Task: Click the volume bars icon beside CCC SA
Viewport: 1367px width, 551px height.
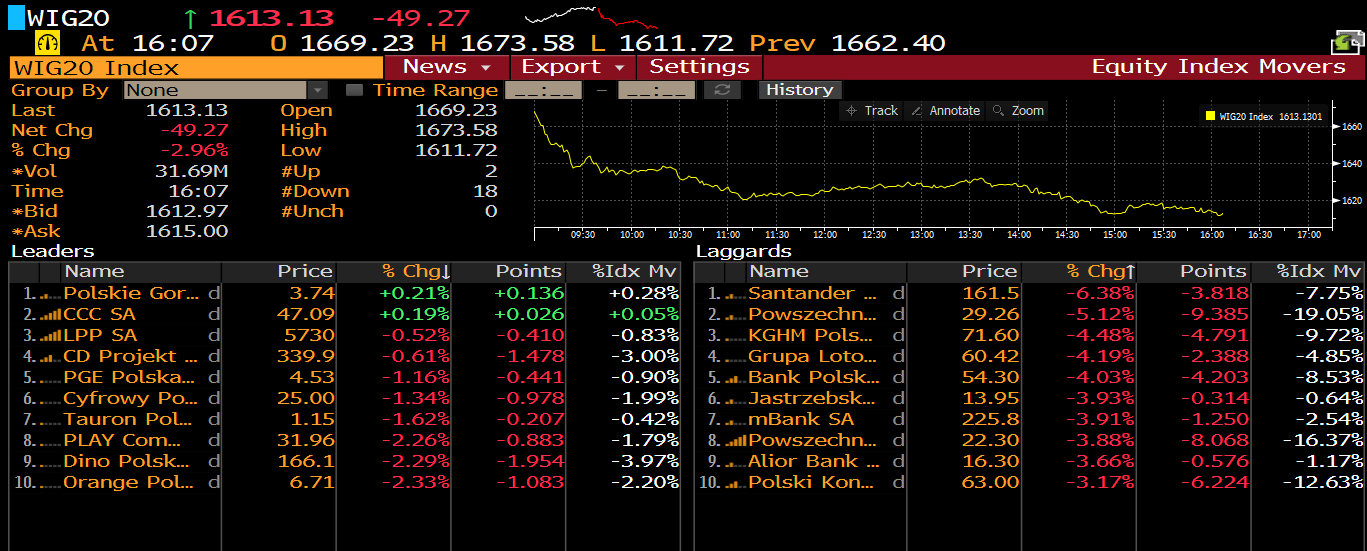Action: pyautogui.click(x=50, y=315)
